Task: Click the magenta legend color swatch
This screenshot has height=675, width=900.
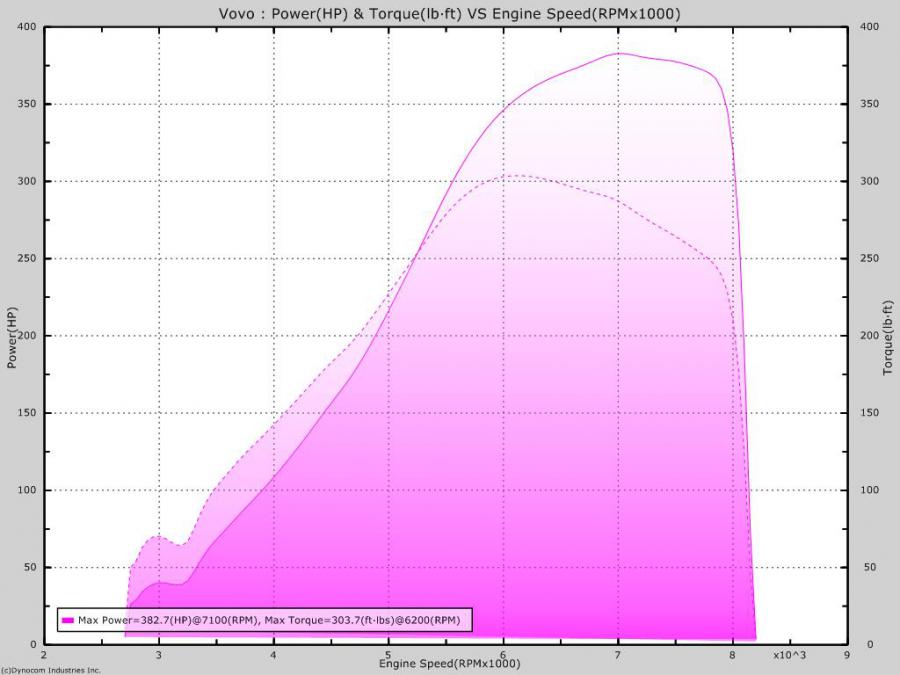Action: pyautogui.click(x=68, y=620)
